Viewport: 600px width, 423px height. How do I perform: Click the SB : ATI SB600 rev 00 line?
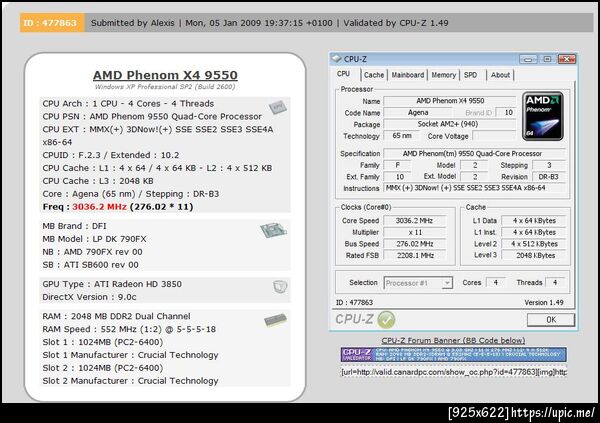tap(91, 265)
